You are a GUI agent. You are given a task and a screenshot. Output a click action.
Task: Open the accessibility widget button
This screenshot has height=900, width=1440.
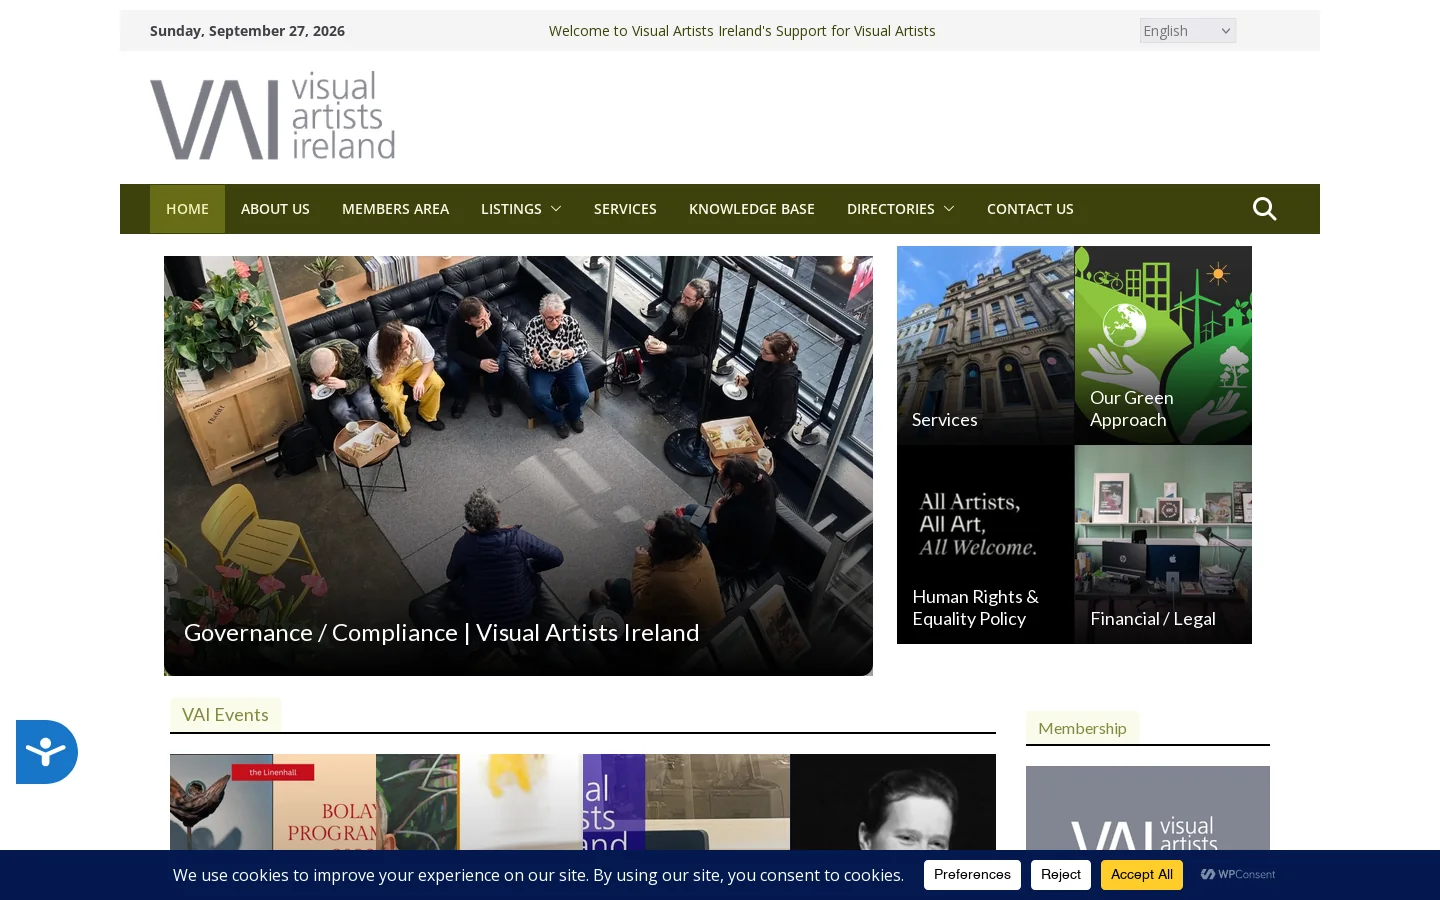[x=46, y=752]
